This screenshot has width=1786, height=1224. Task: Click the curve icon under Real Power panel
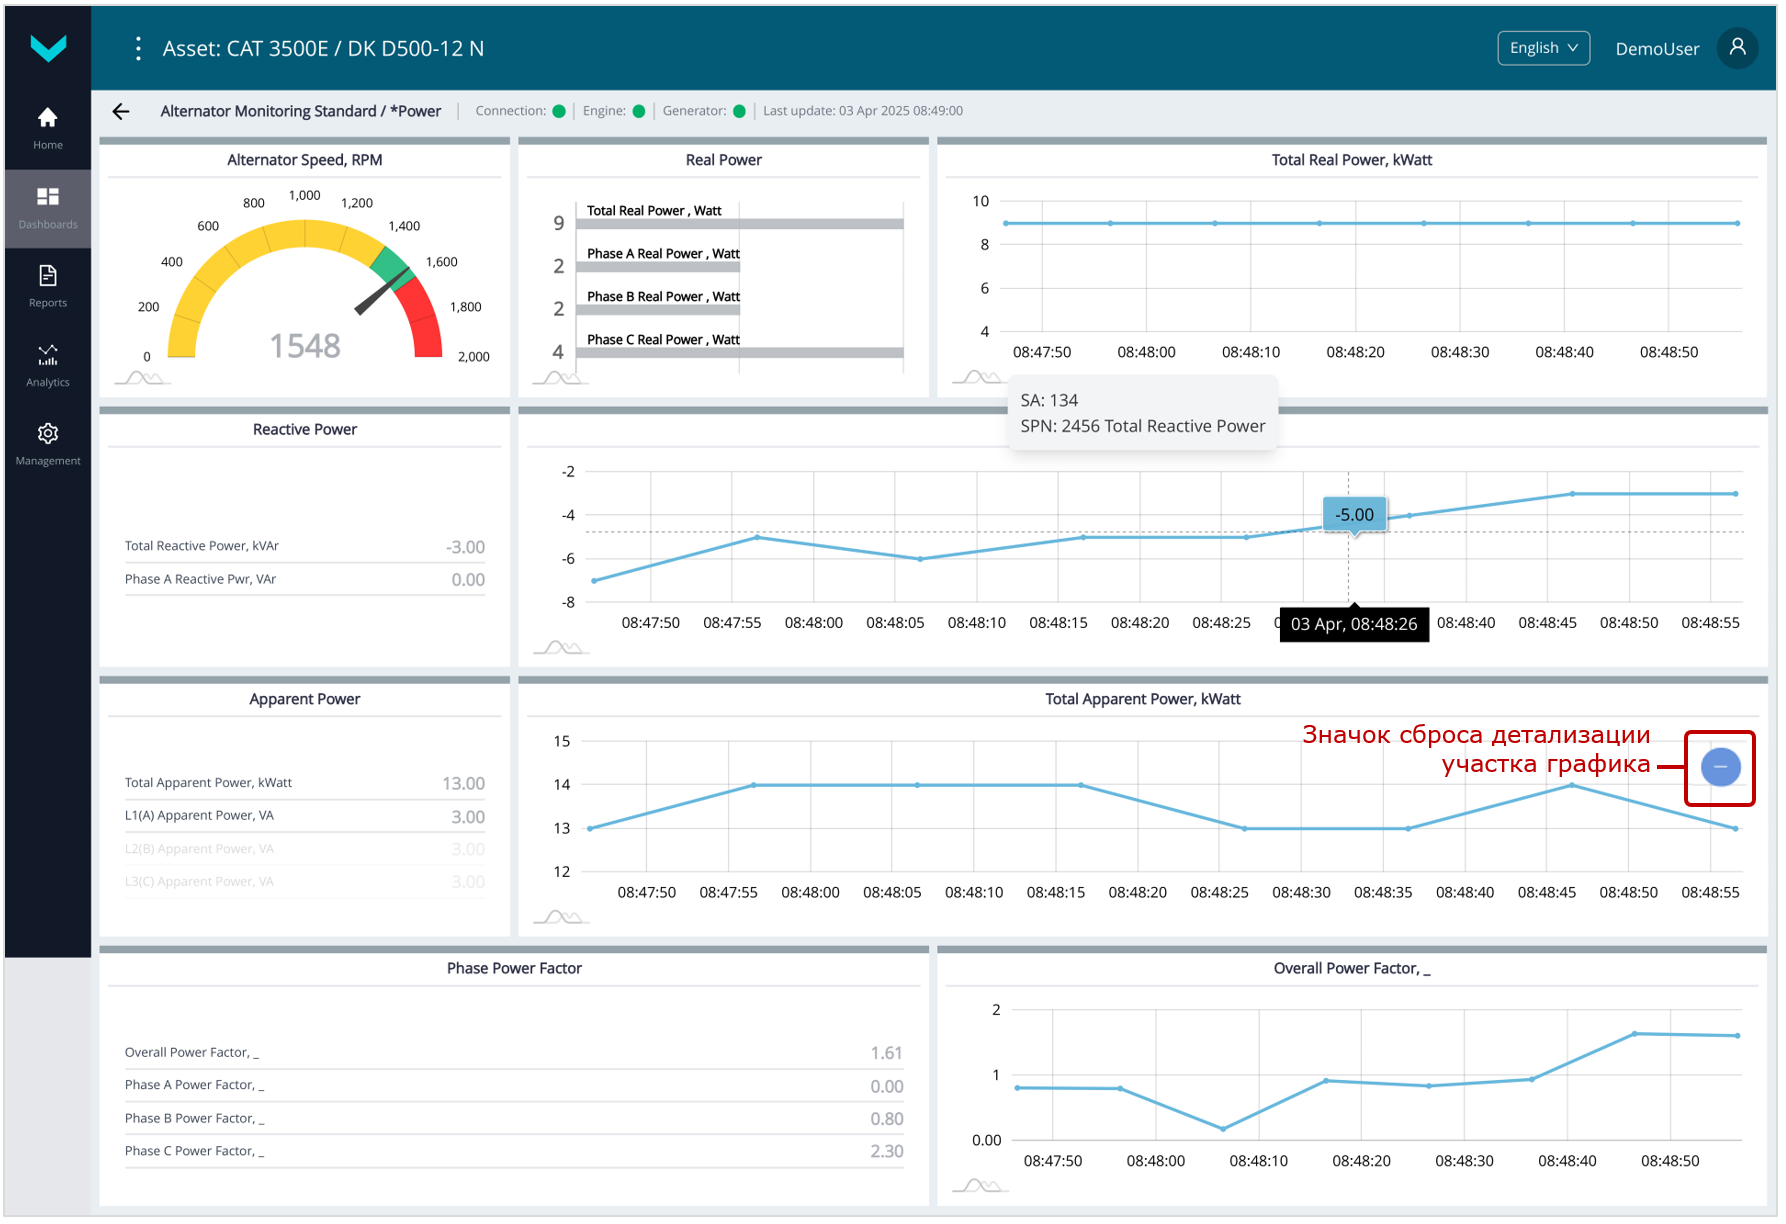tap(560, 378)
